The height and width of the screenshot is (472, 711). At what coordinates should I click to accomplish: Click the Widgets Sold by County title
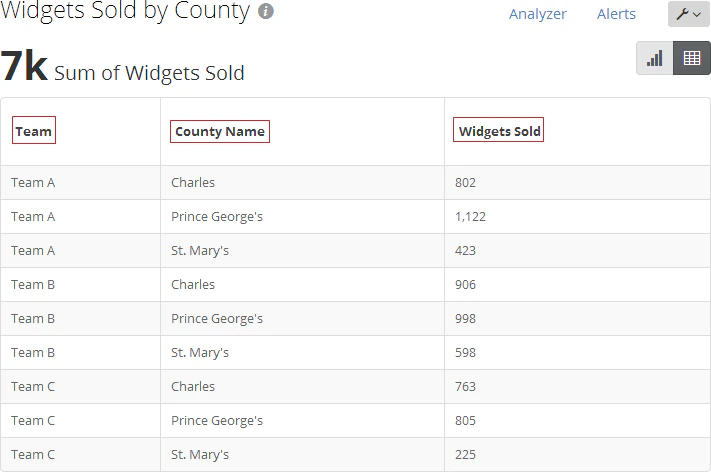coord(125,11)
